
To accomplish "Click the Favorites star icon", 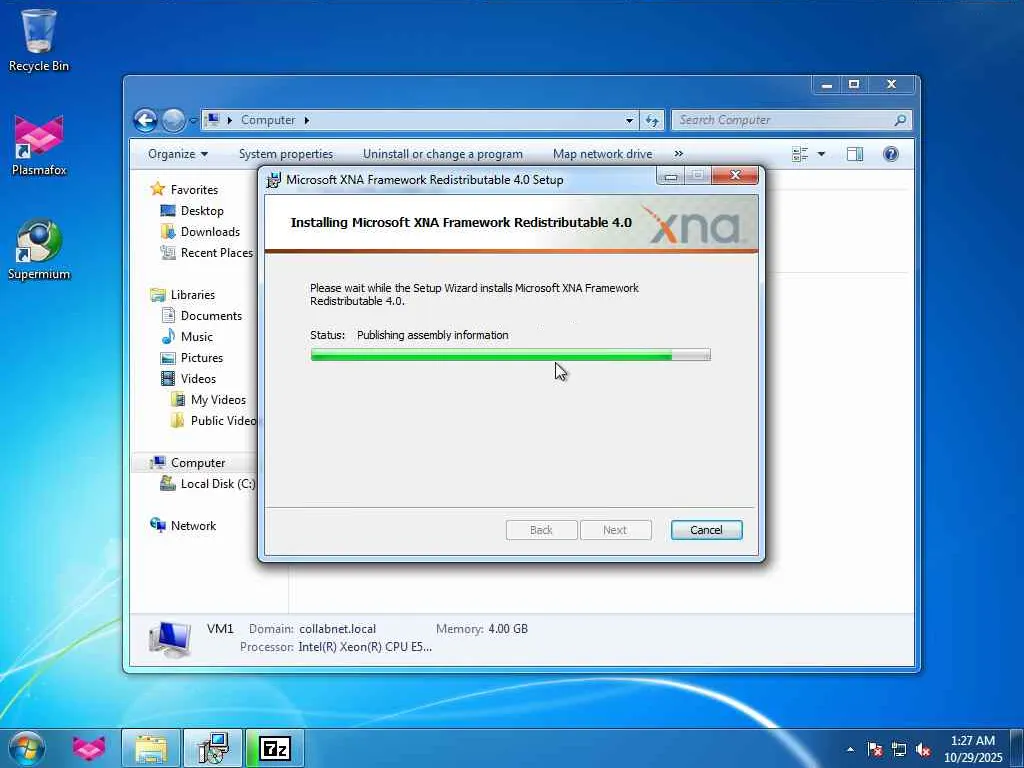I will click(x=157, y=189).
